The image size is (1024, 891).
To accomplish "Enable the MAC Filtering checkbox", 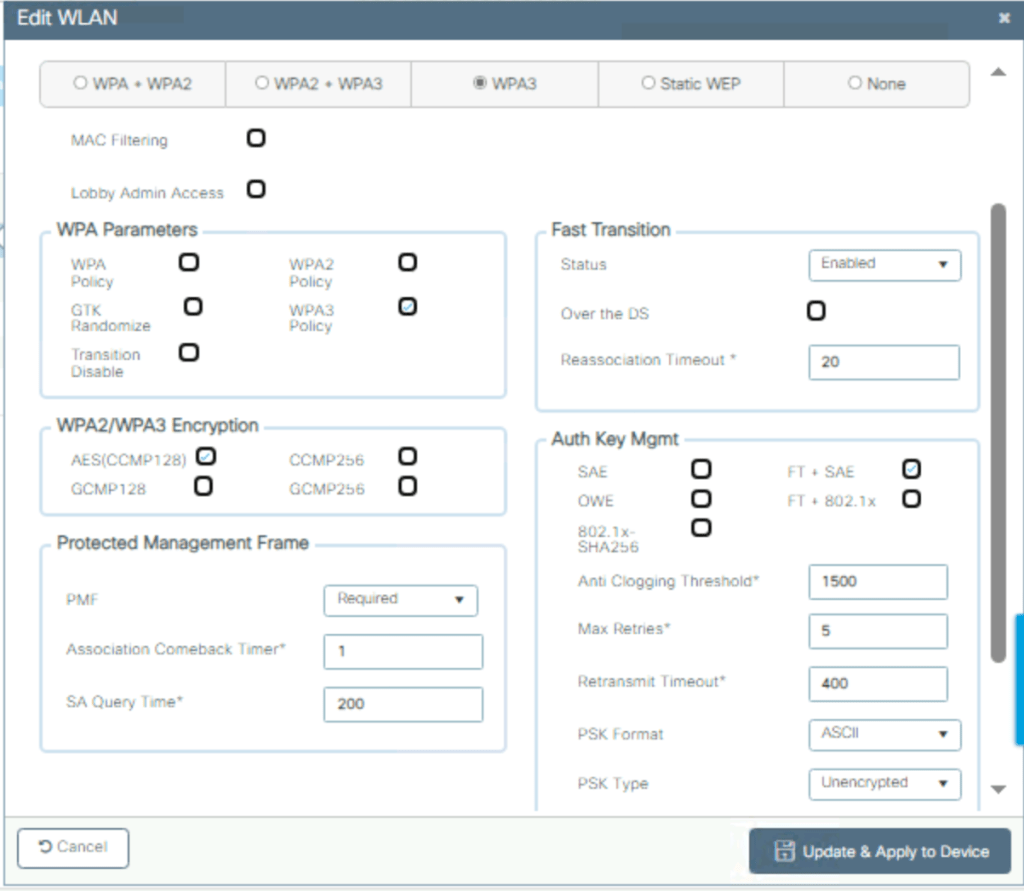I will tap(256, 138).
